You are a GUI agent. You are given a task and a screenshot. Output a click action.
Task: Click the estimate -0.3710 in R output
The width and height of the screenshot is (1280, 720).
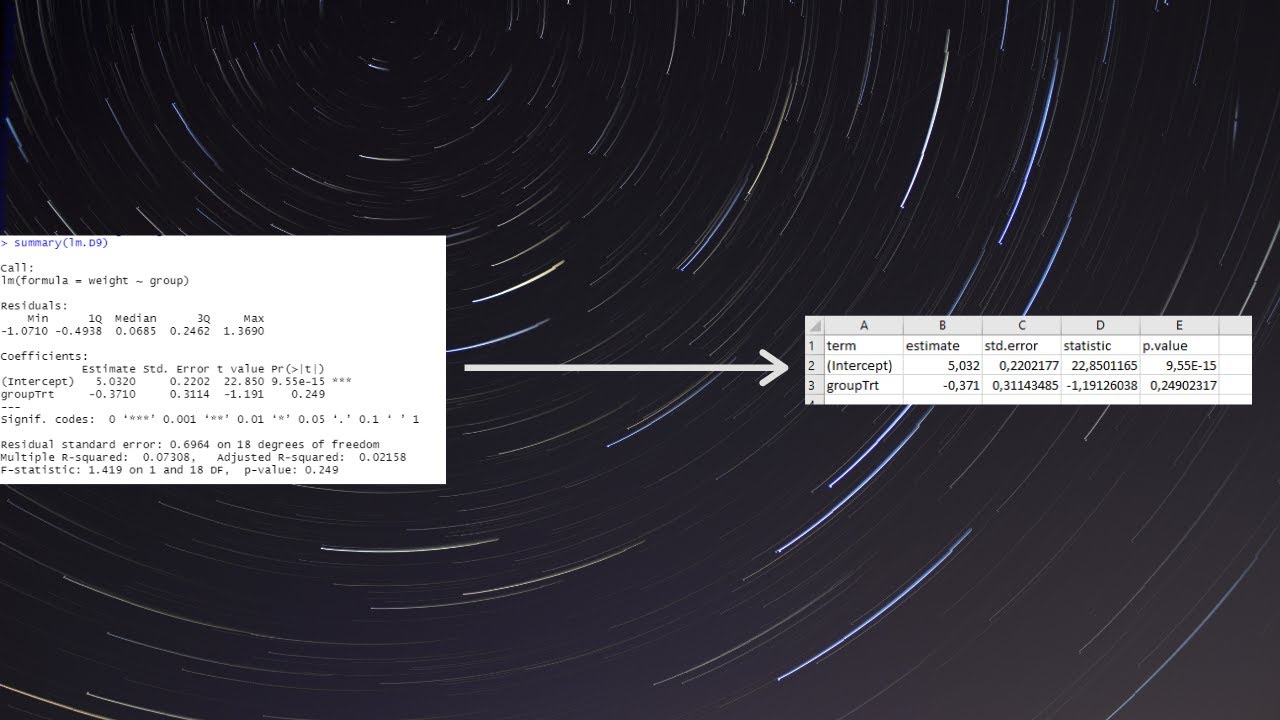pos(113,394)
